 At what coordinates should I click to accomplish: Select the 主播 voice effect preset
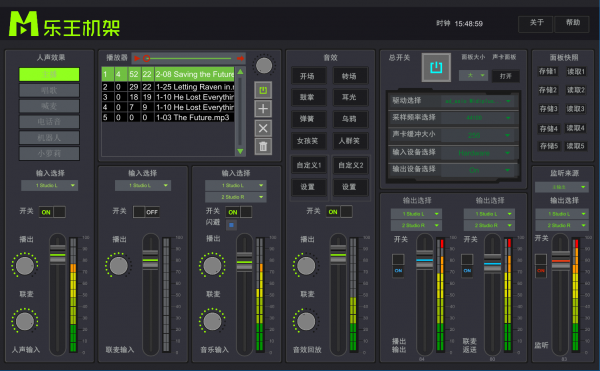pos(49,74)
